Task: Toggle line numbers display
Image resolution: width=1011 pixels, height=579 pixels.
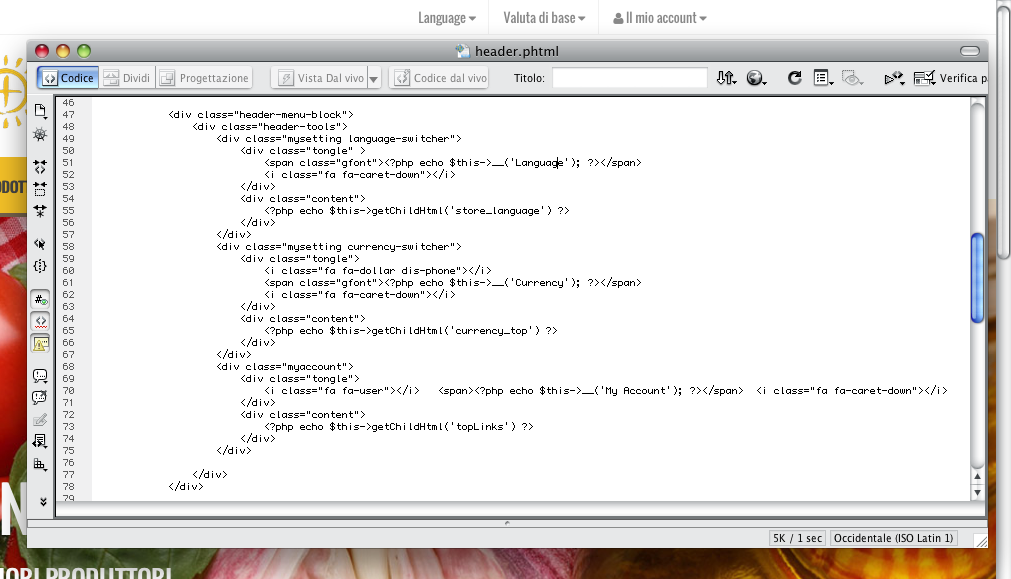Action: [x=40, y=299]
